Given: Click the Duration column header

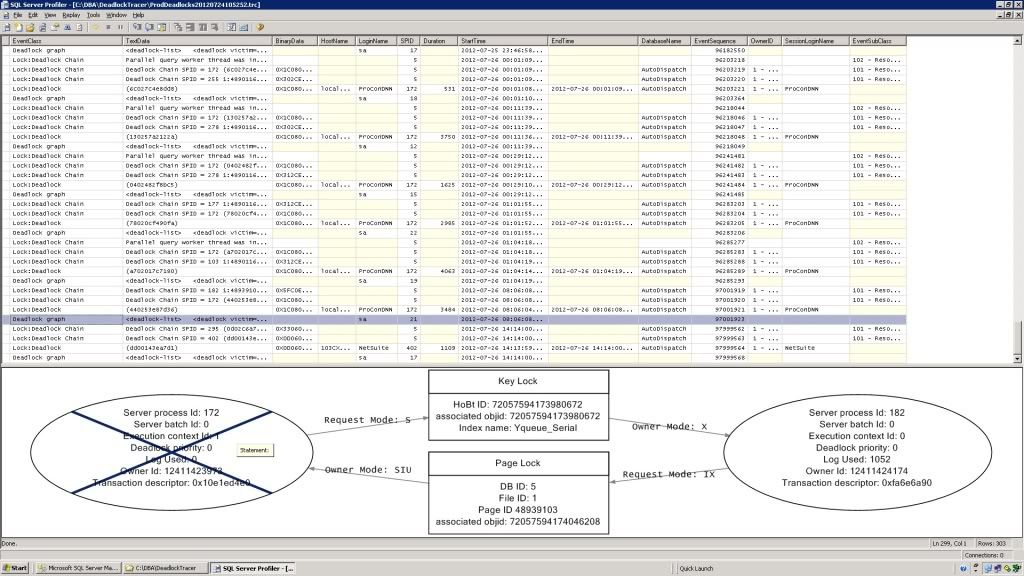Looking at the screenshot, I should click(439, 40).
